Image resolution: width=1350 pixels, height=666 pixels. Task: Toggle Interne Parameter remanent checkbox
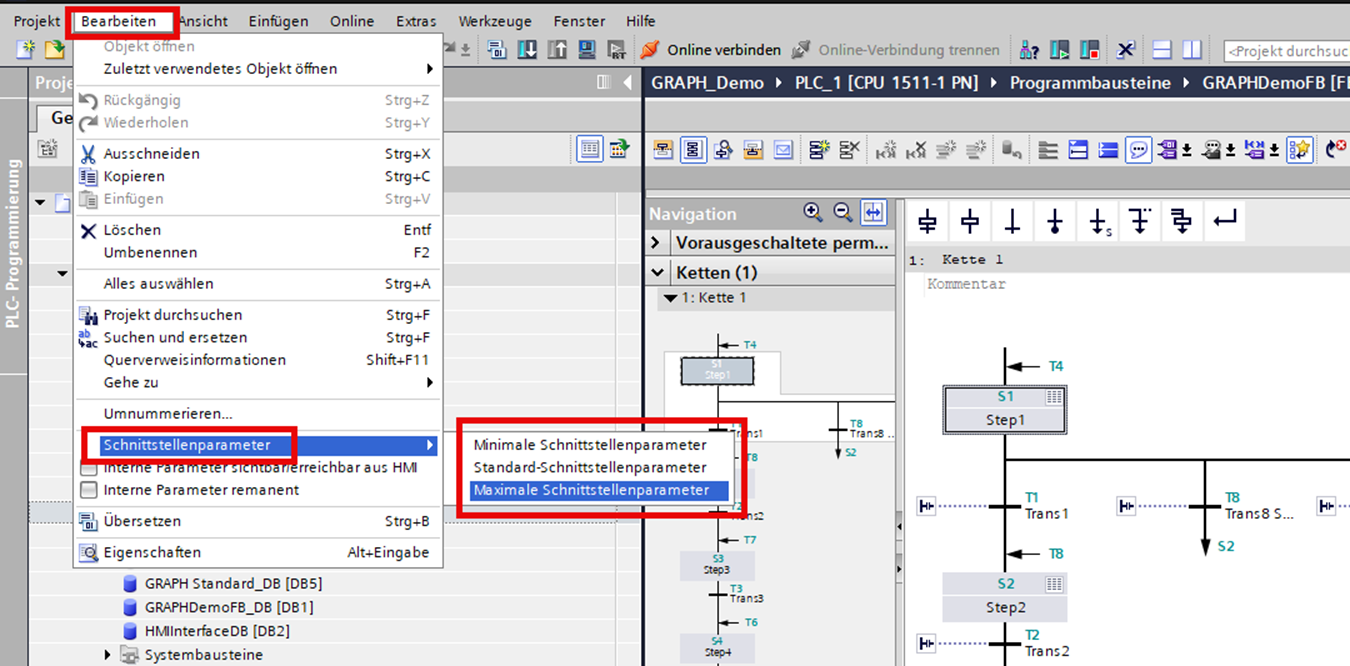(89, 491)
